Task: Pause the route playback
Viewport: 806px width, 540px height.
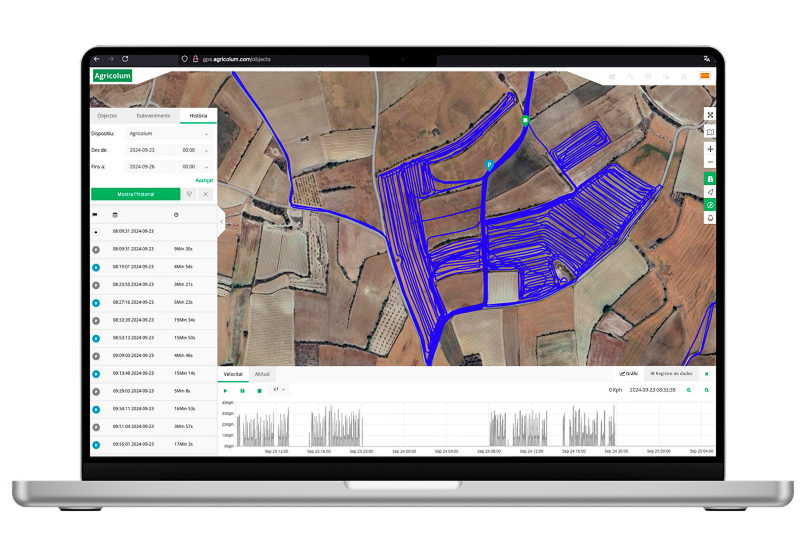Action: pos(242,390)
